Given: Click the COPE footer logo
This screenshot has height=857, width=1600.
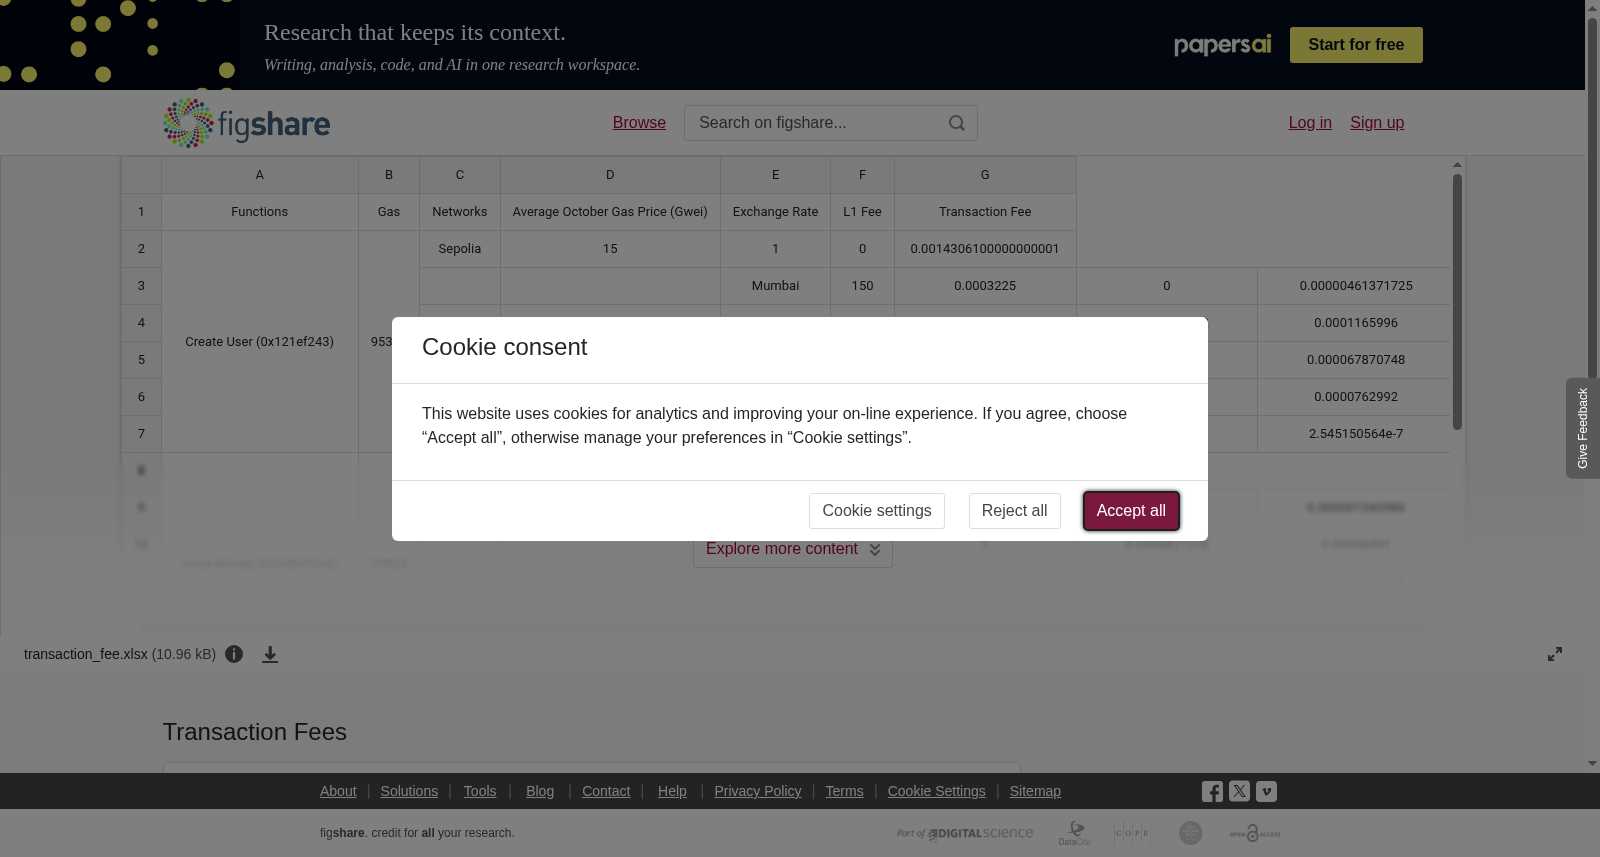Looking at the screenshot, I should (1132, 833).
